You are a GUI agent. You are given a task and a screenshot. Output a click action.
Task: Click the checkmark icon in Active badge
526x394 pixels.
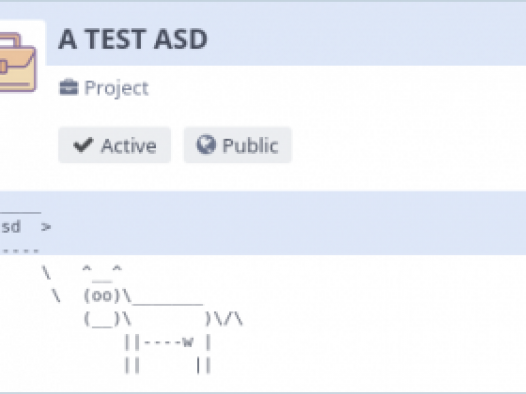[x=83, y=145]
